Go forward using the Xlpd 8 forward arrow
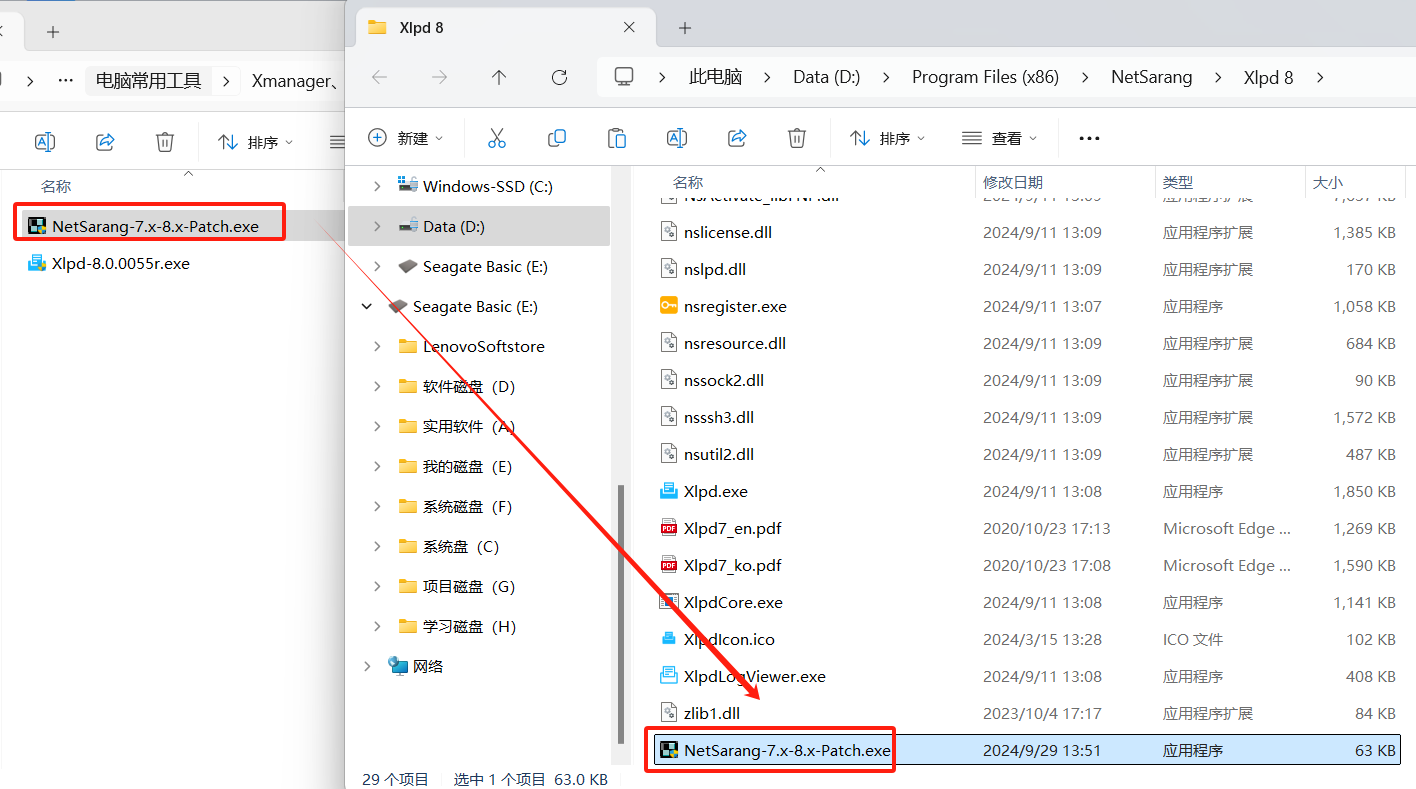1416x789 pixels. pos(439,77)
